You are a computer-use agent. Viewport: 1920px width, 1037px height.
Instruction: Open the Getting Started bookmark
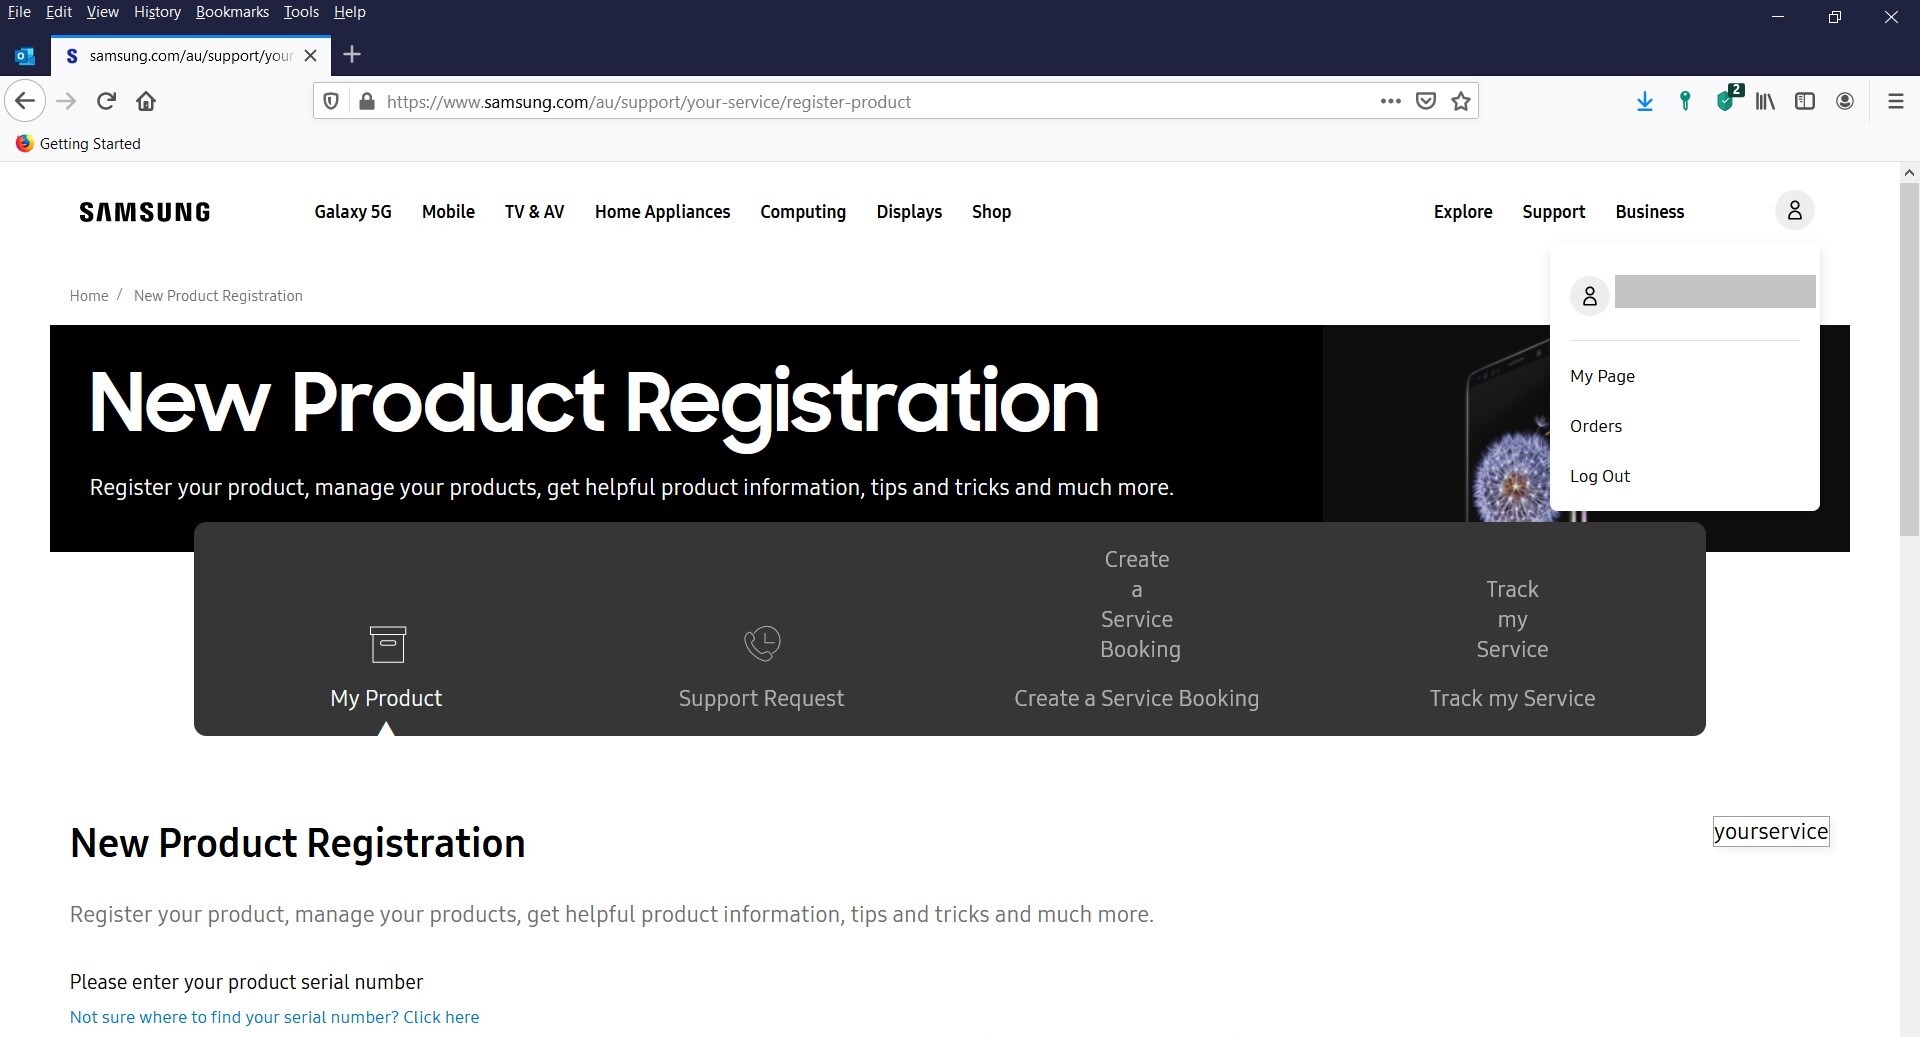[78, 143]
